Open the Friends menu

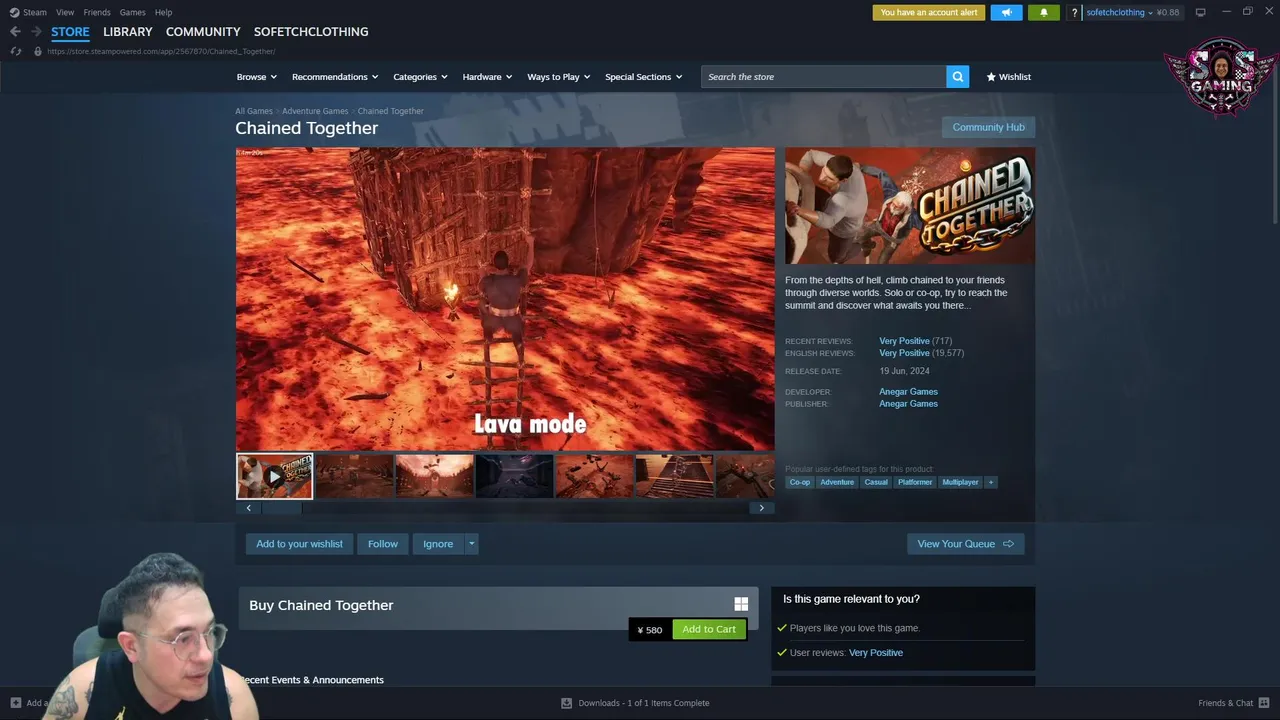coord(97,12)
